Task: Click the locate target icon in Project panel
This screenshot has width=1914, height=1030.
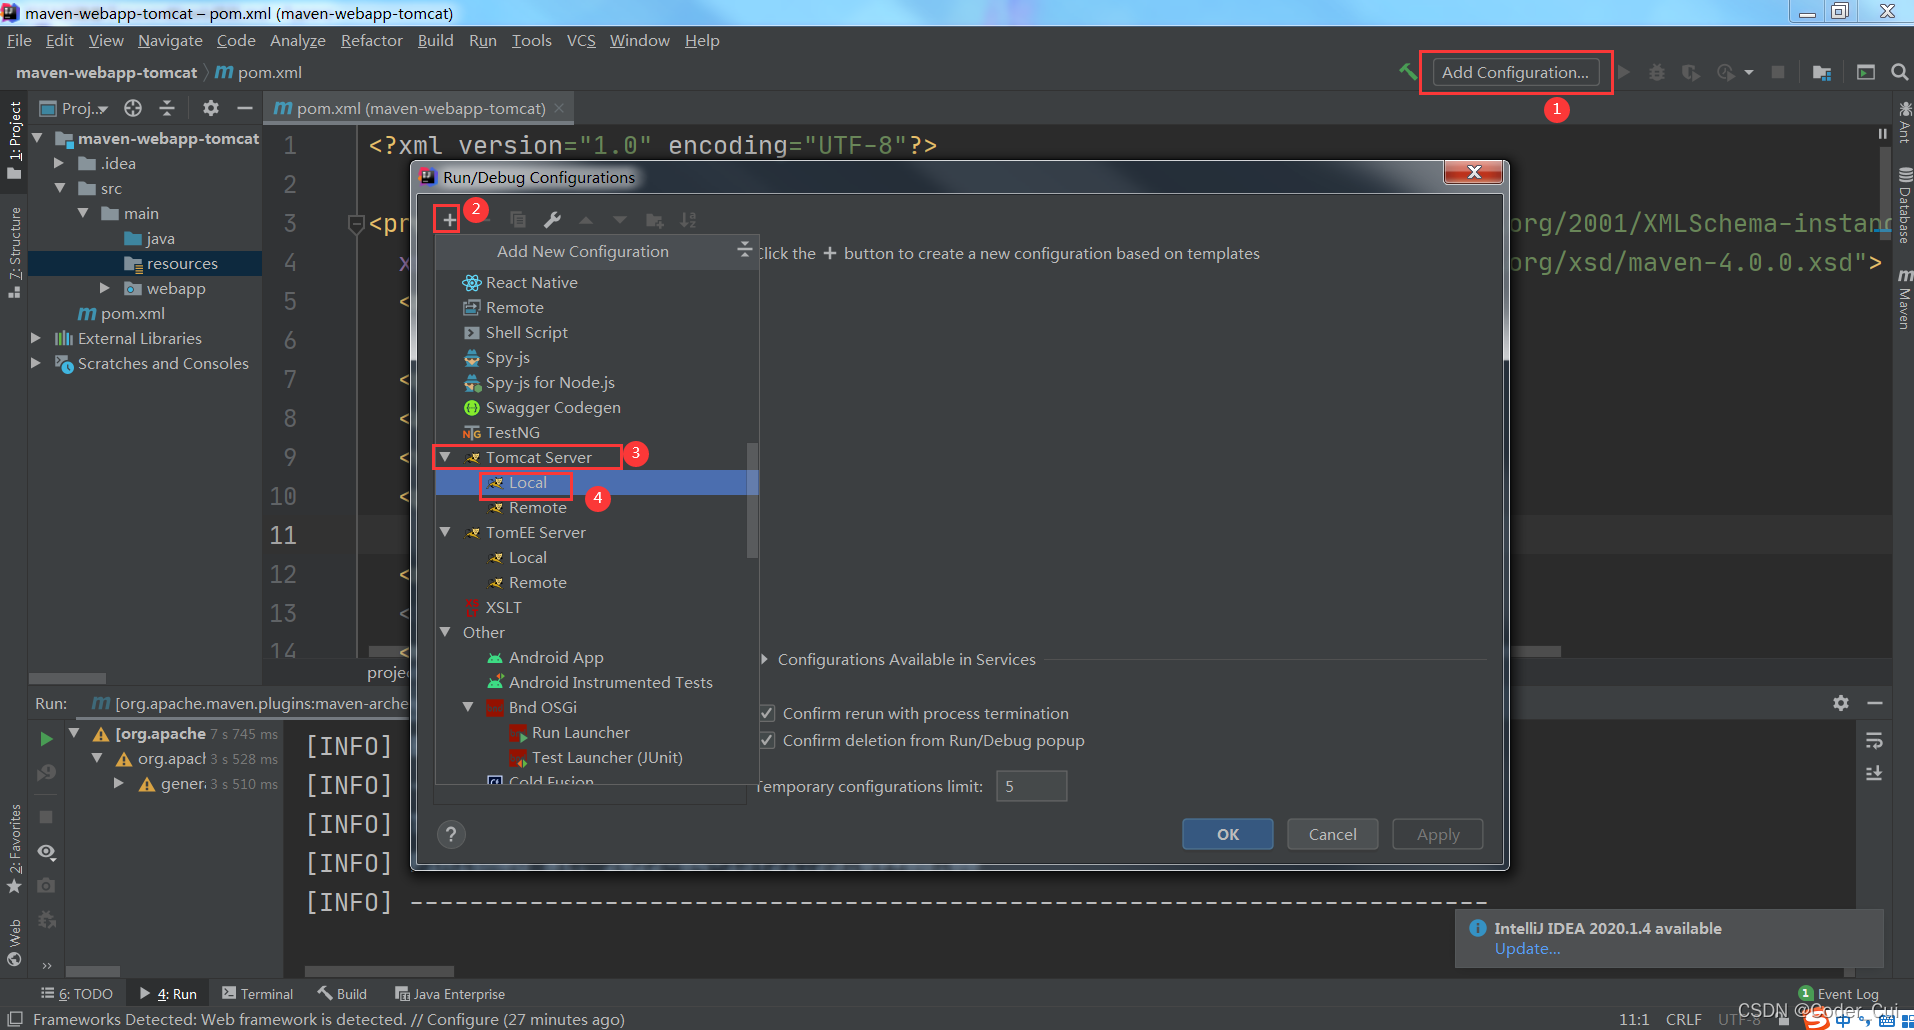Action: pyautogui.click(x=133, y=108)
